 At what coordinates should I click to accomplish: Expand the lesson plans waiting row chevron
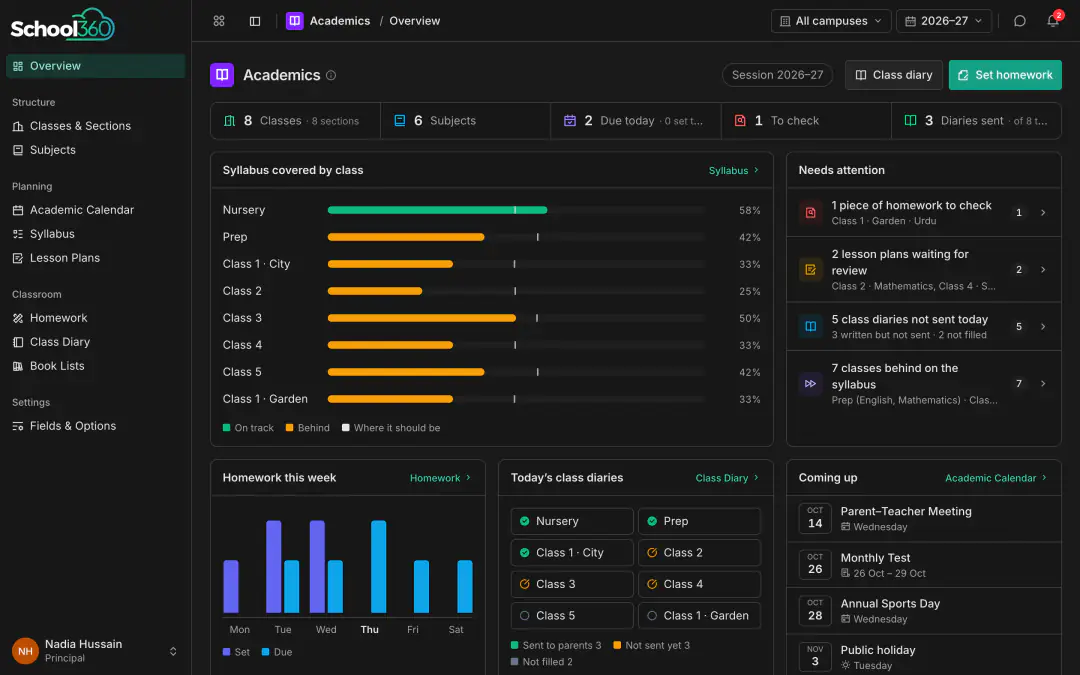(1043, 270)
